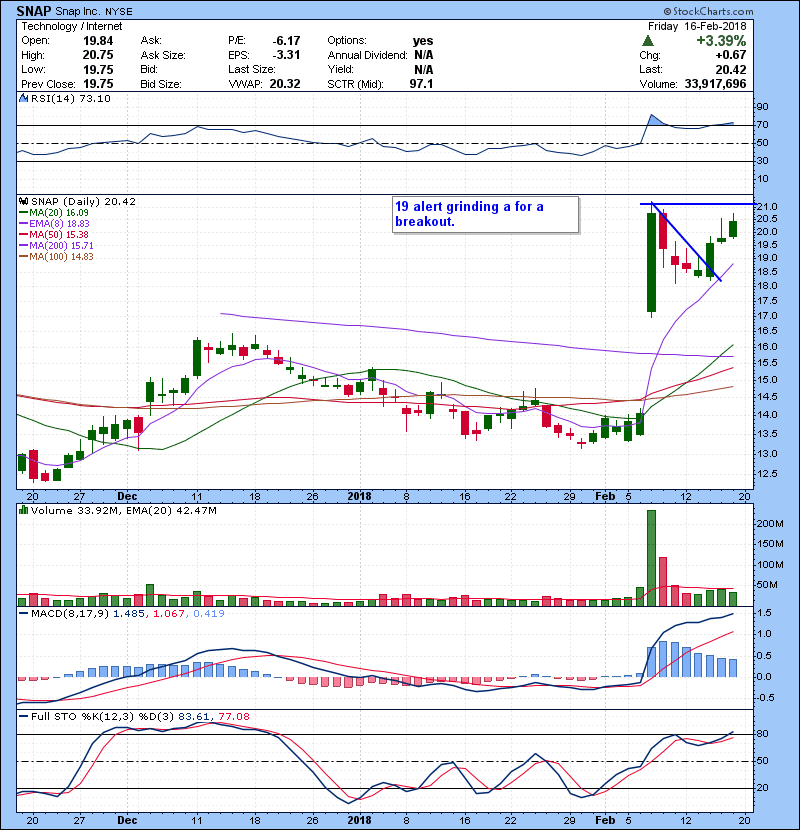The width and height of the screenshot is (800, 830).
Task: Click the MA(200) 15.71 legend entry
Action: coord(56,246)
